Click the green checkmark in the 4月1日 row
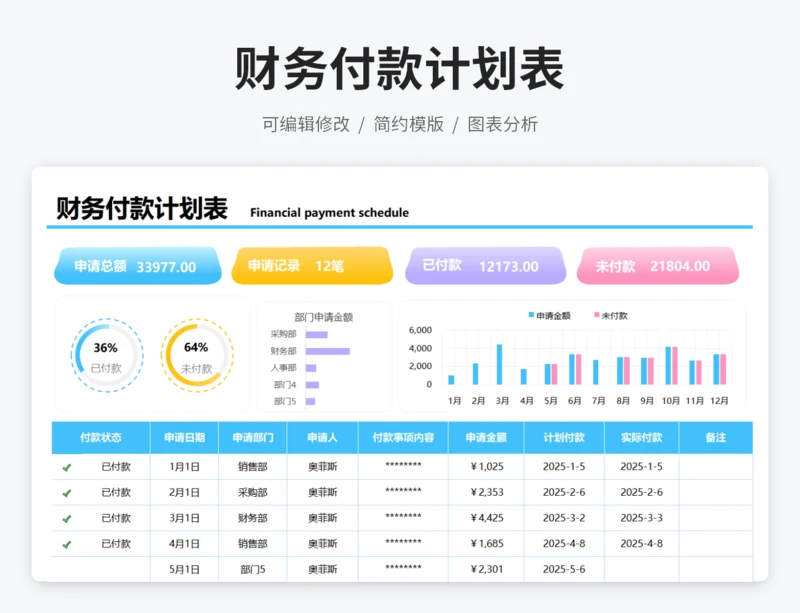 [67, 545]
